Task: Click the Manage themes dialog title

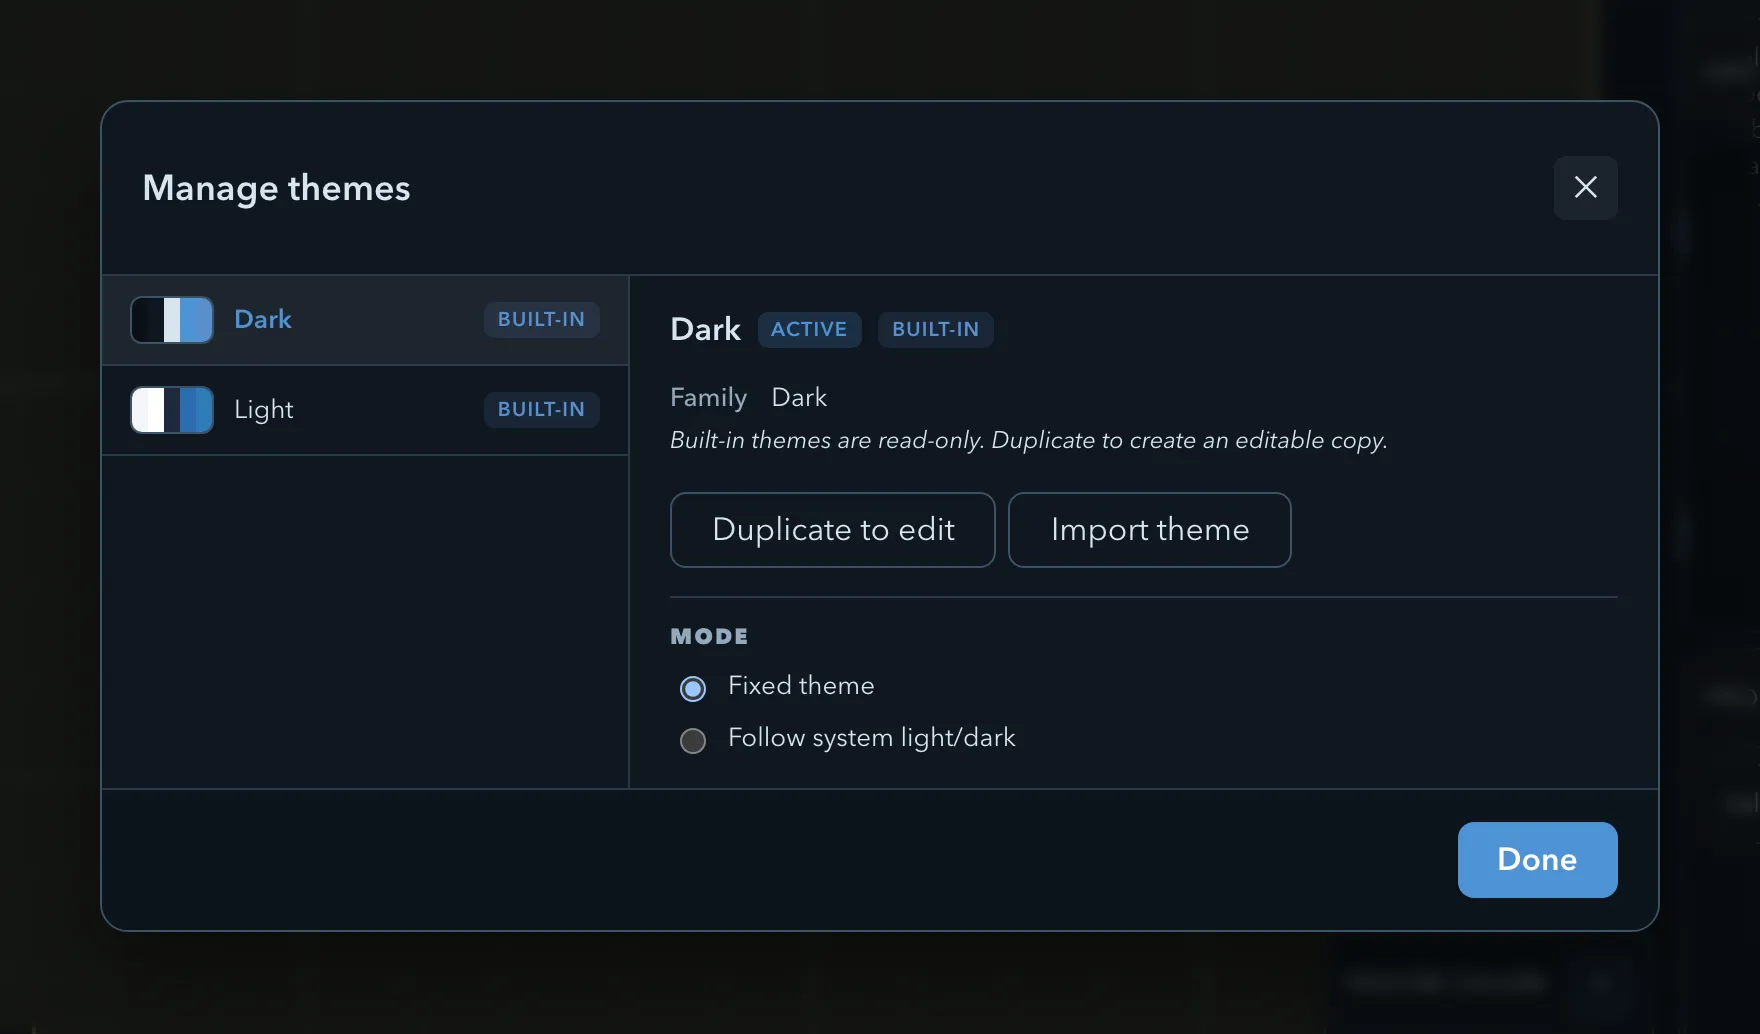Action: point(276,188)
